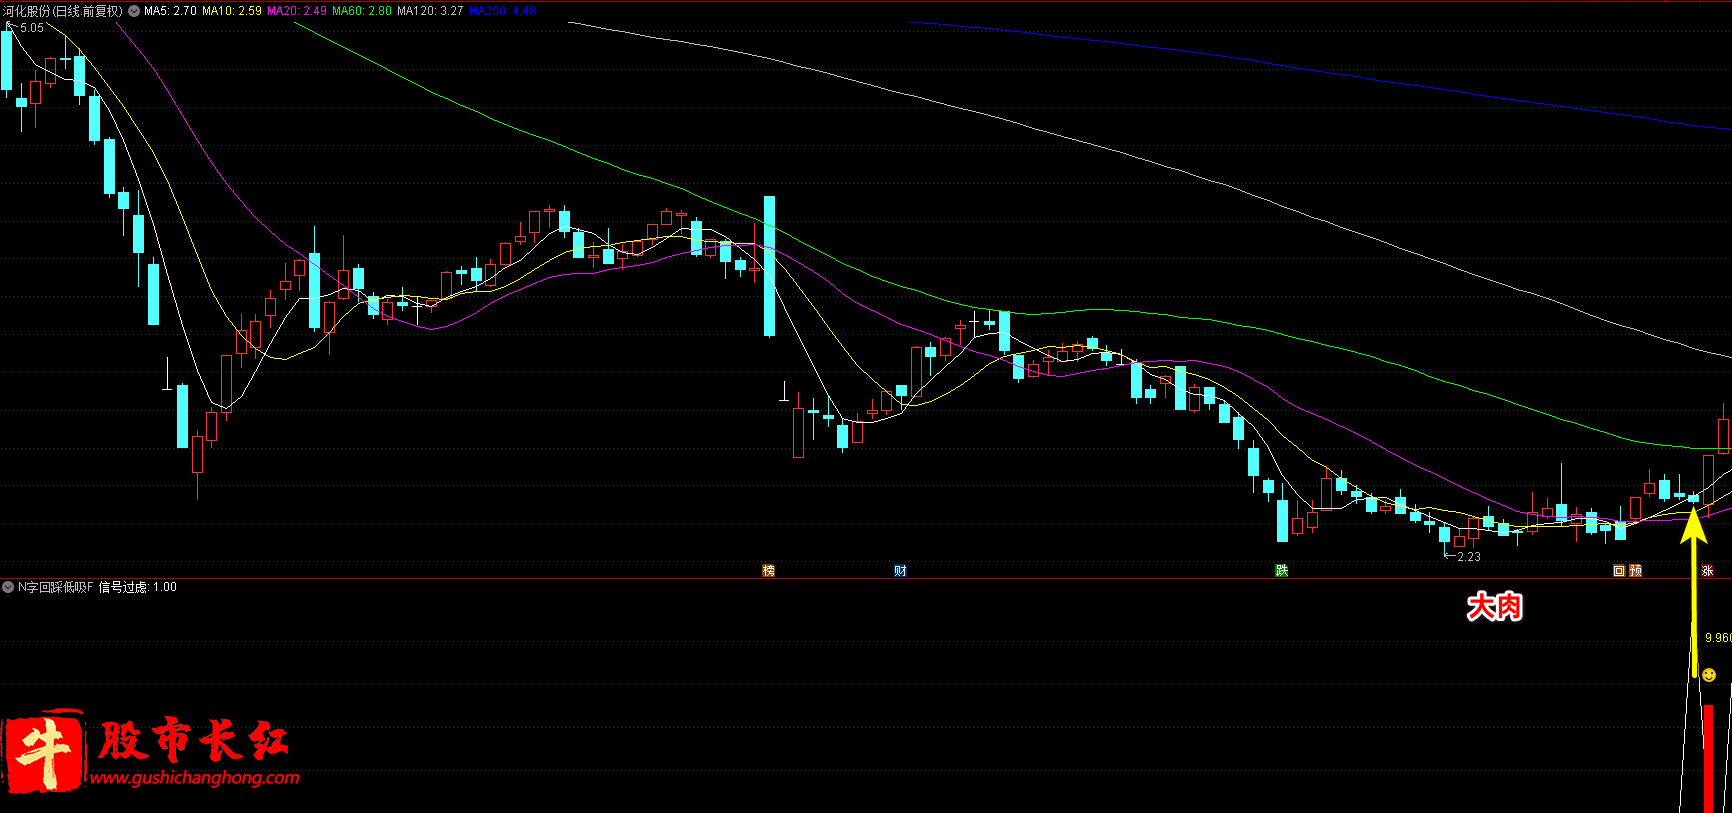Click the N字回踩低吸F indicator name
The image size is (1732, 813).
[x=55, y=587]
